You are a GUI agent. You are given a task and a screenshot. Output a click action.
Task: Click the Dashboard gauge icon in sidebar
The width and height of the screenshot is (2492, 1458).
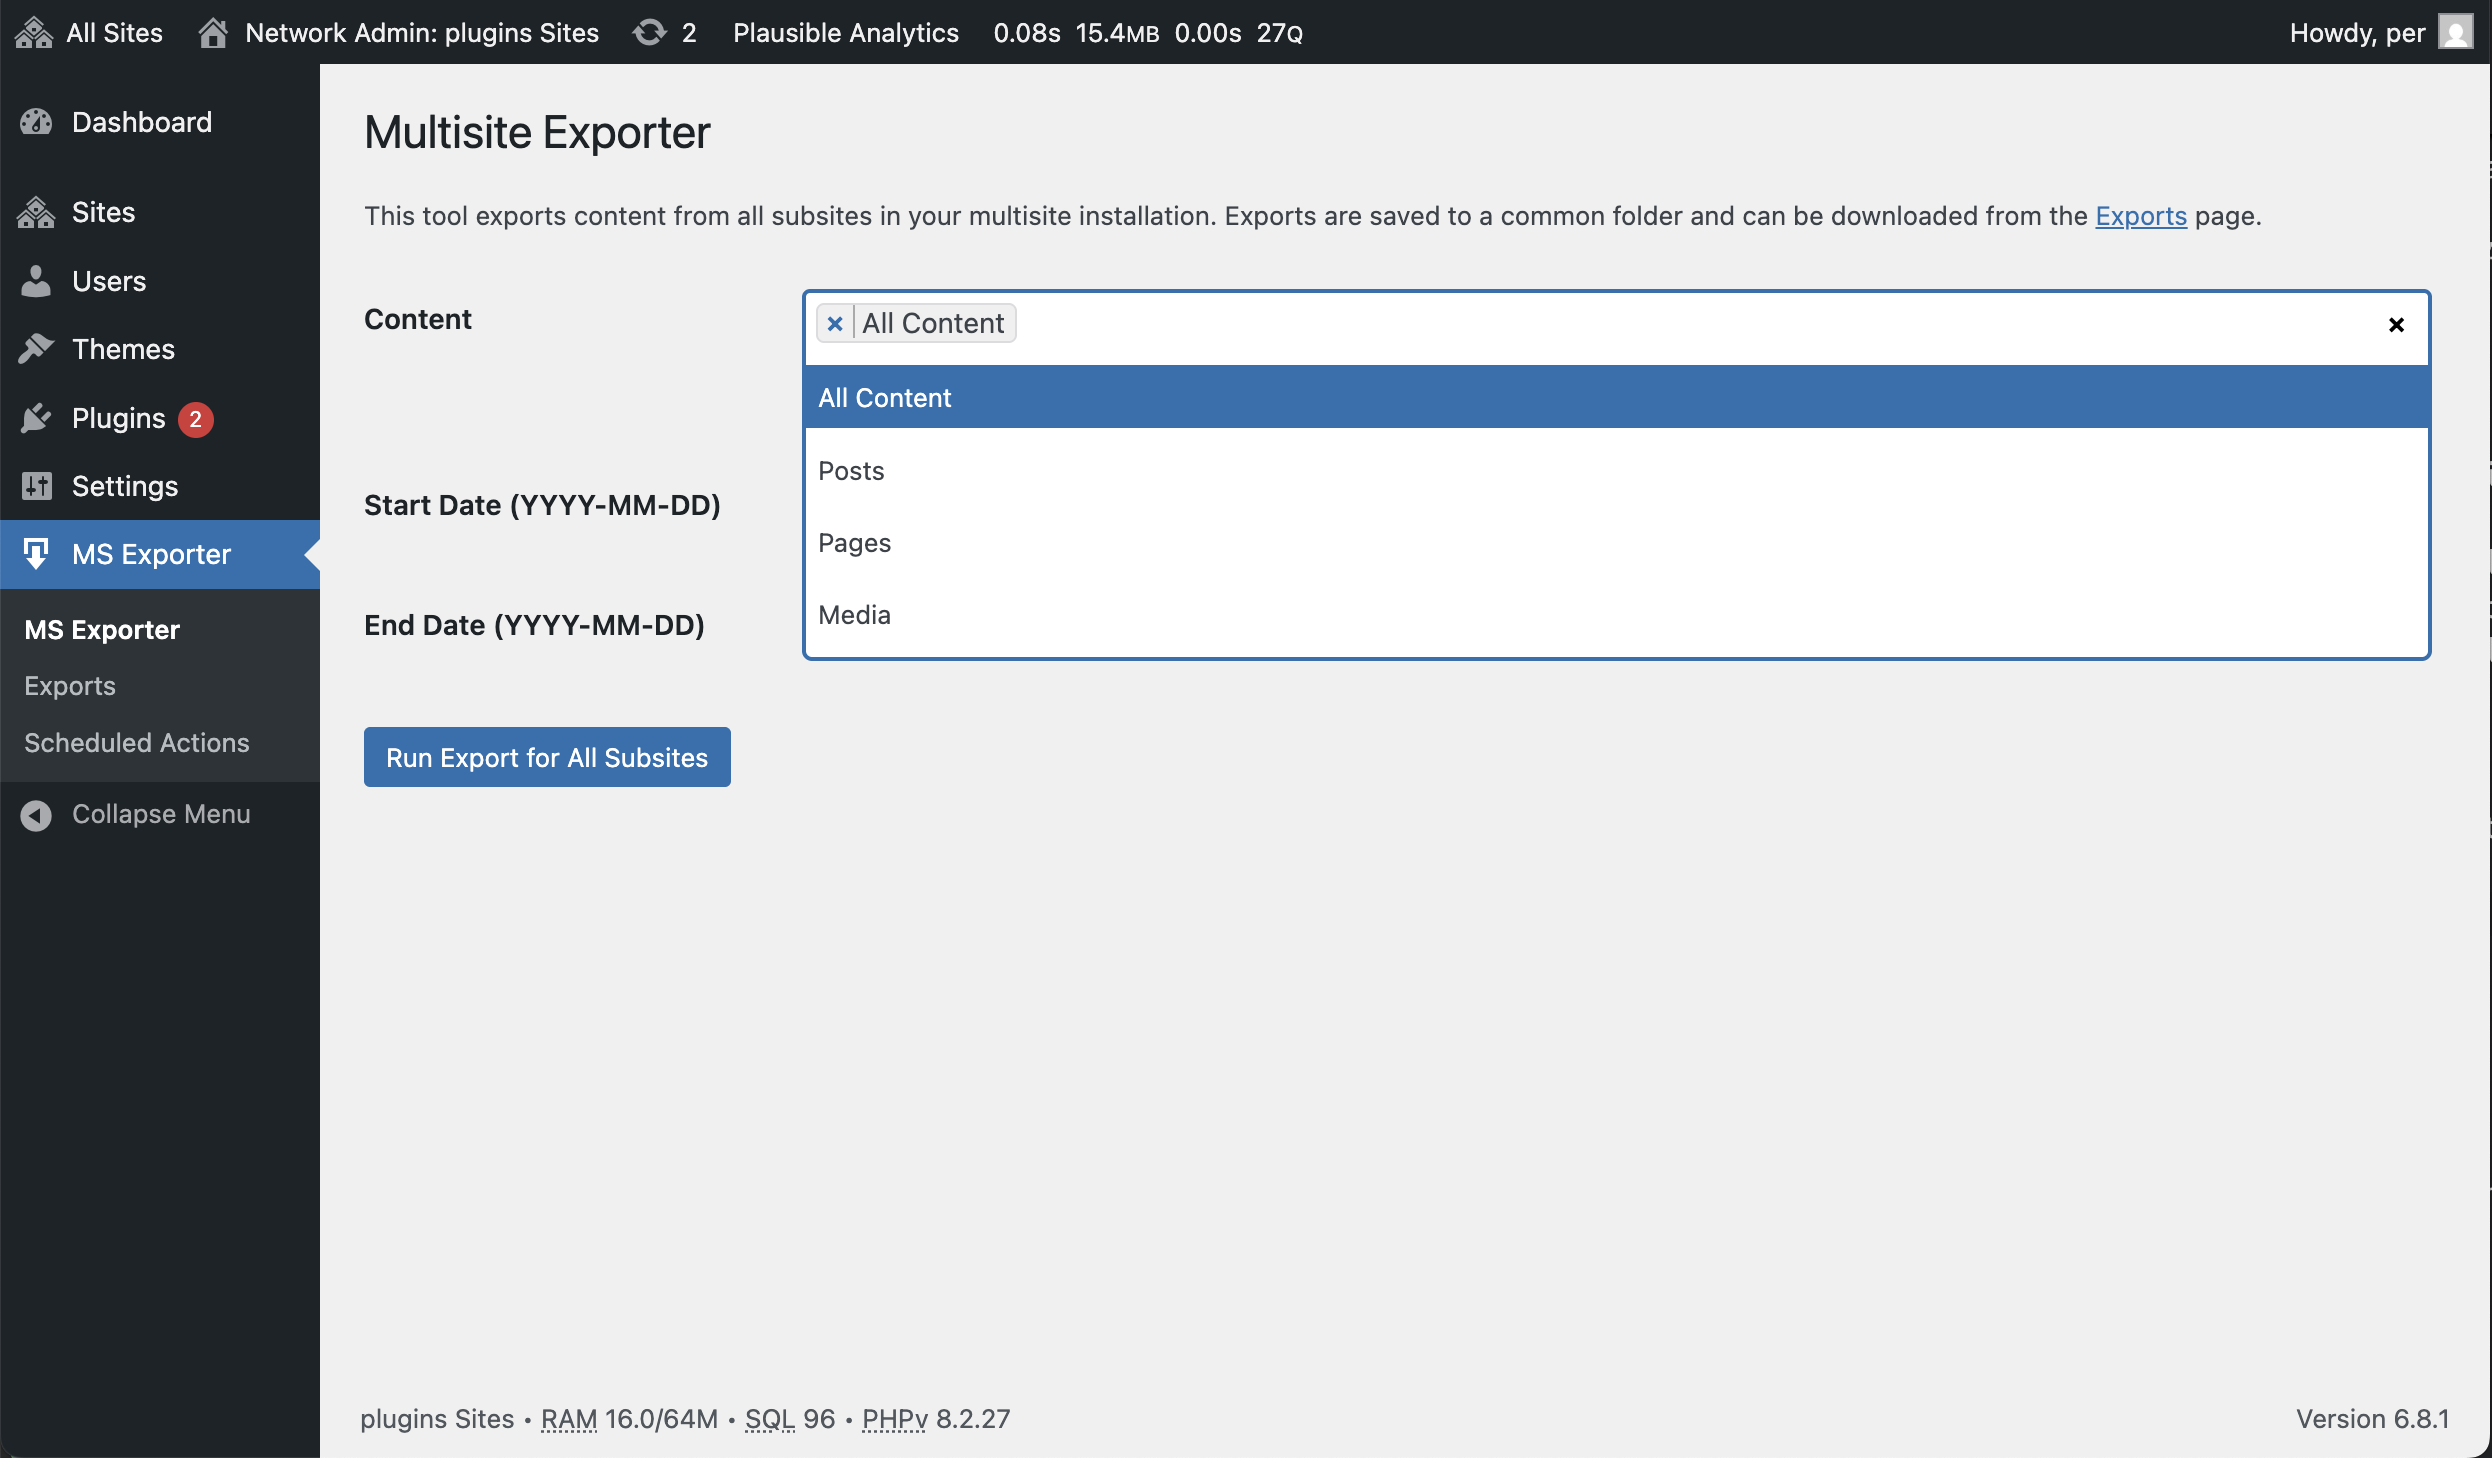(36, 122)
